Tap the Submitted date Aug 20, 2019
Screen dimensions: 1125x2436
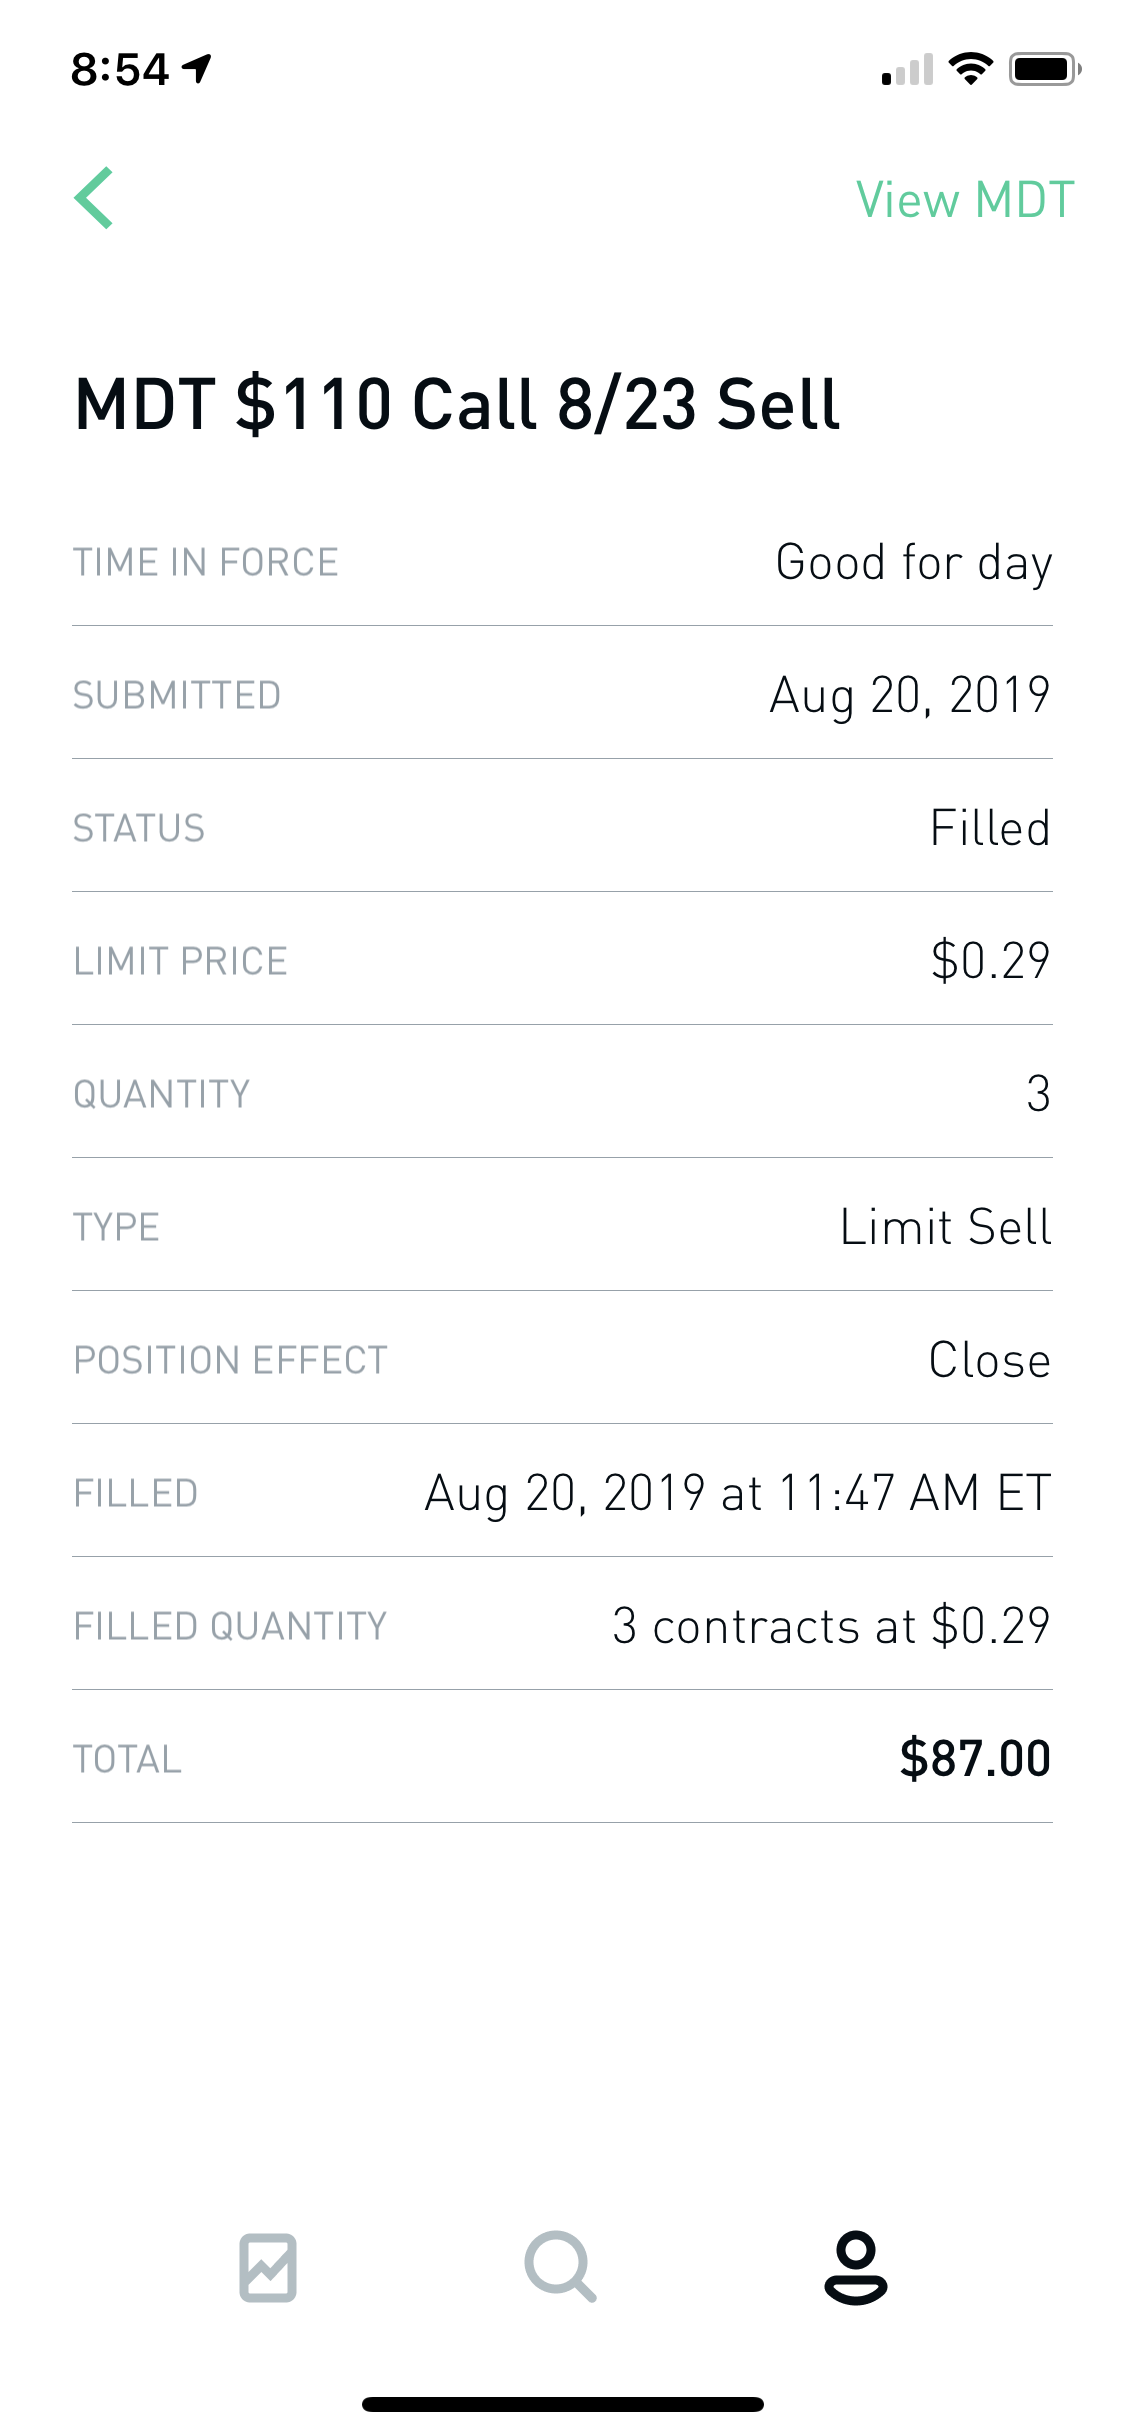pos(909,695)
